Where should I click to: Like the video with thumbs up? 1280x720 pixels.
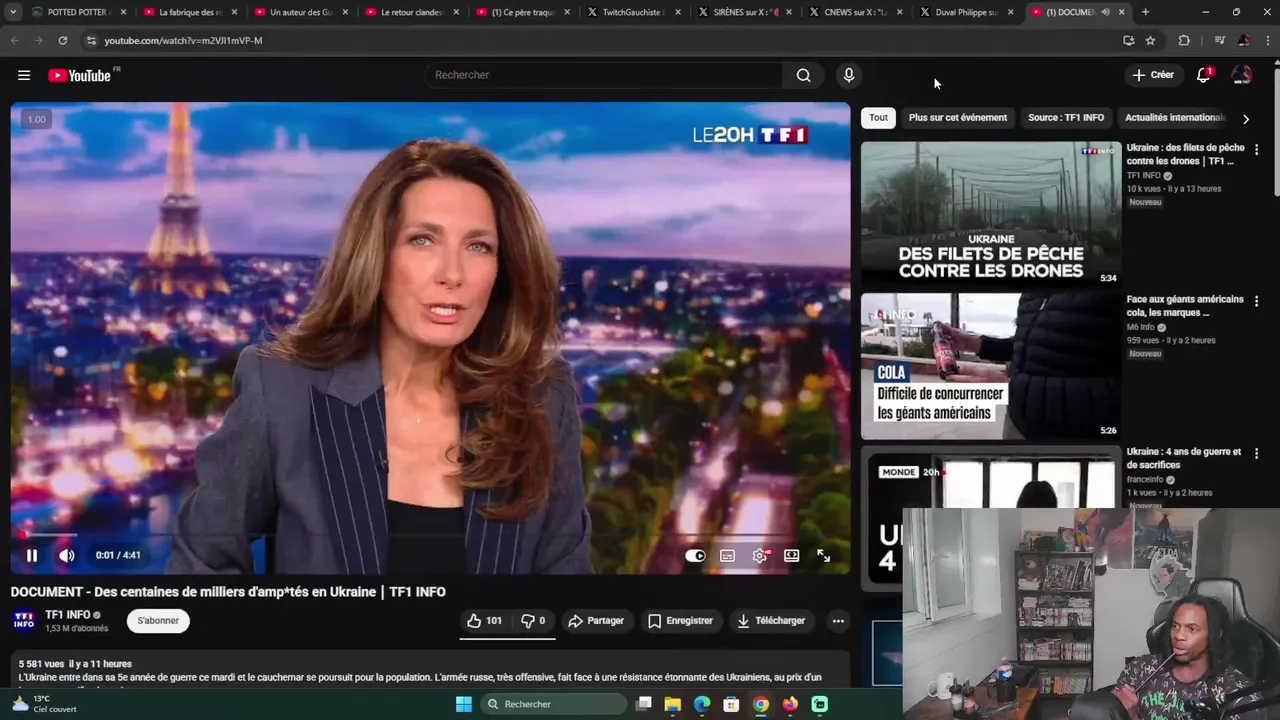point(485,621)
